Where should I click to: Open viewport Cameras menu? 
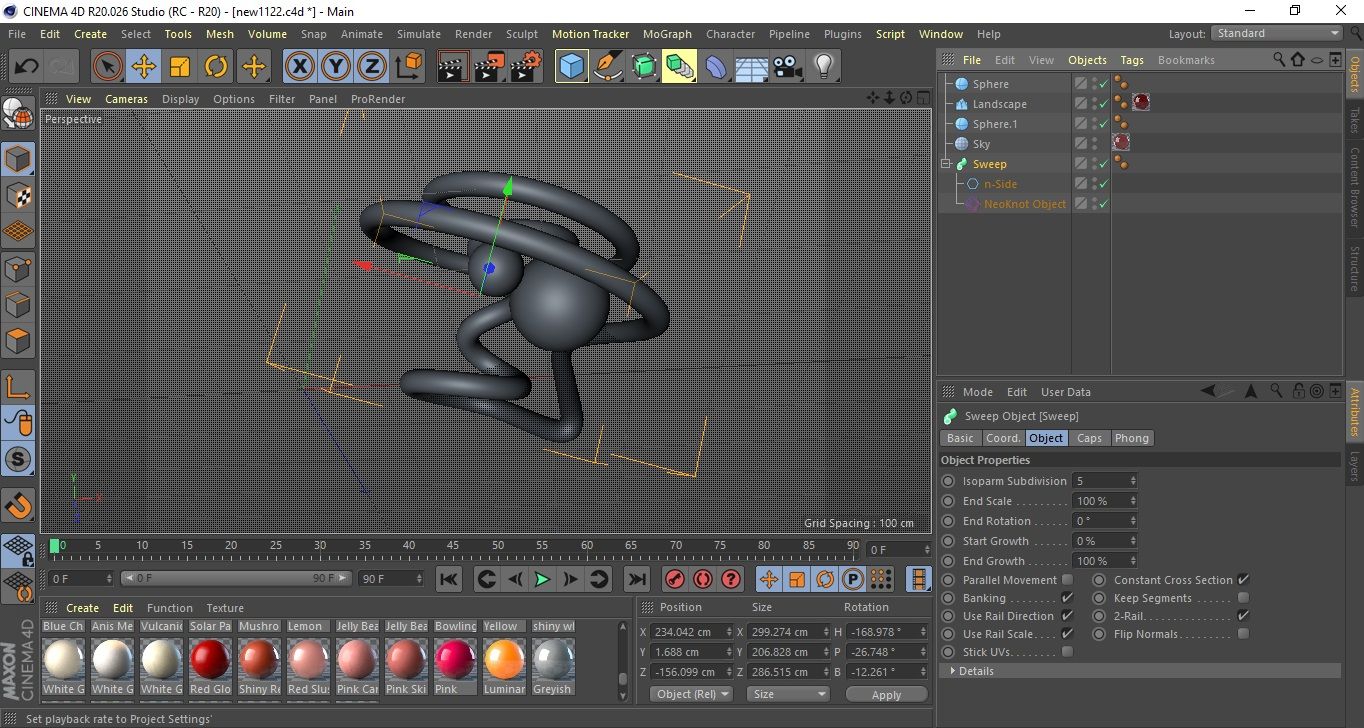tap(126, 99)
